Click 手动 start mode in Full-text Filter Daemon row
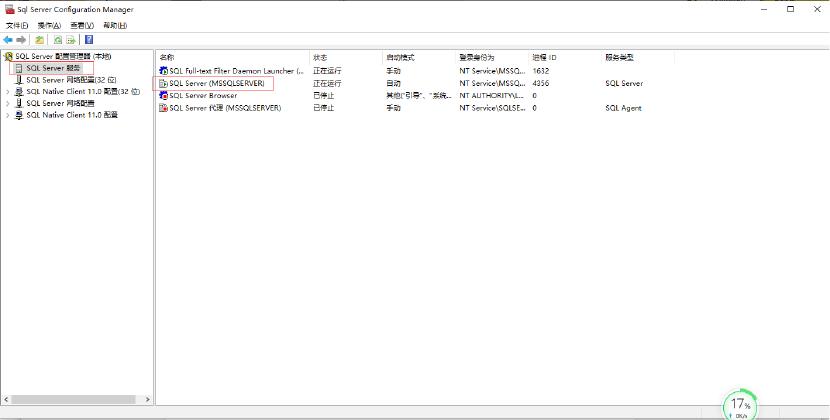Image resolution: width=830 pixels, height=420 pixels. pyautogui.click(x=393, y=71)
